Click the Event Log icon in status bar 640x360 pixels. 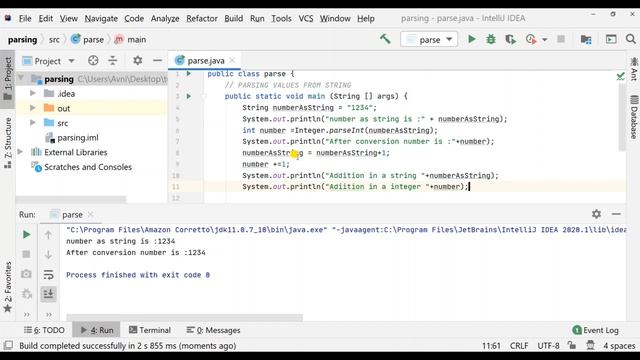click(x=577, y=330)
